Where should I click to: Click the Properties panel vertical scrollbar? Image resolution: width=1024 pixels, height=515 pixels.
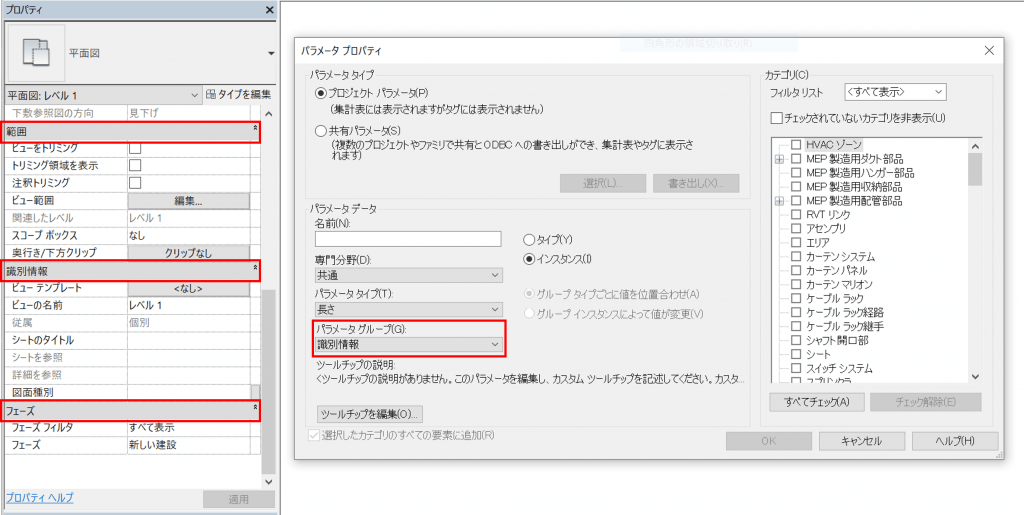click(x=268, y=383)
